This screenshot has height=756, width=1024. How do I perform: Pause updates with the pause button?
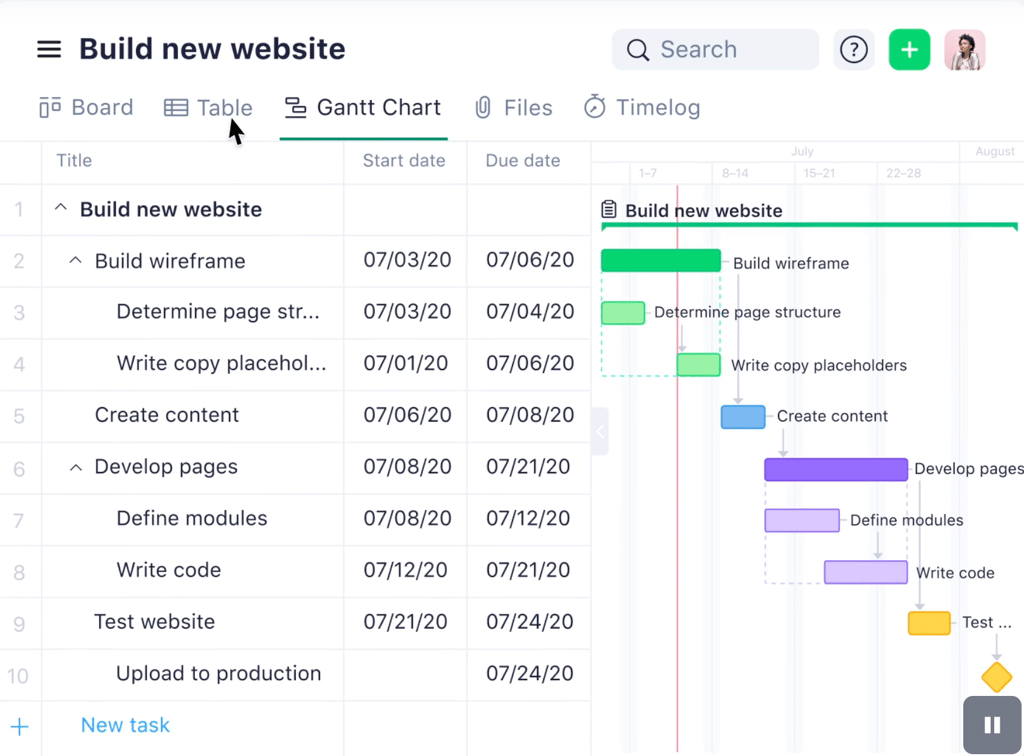pyautogui.click(x=991, y=724)
